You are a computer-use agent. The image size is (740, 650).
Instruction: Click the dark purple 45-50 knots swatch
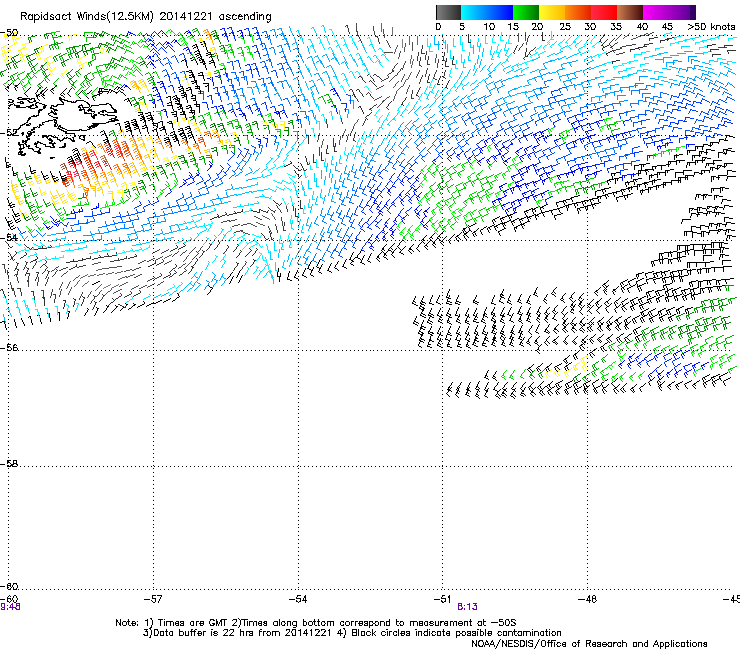pyautogui.click(x=682, y=12)
